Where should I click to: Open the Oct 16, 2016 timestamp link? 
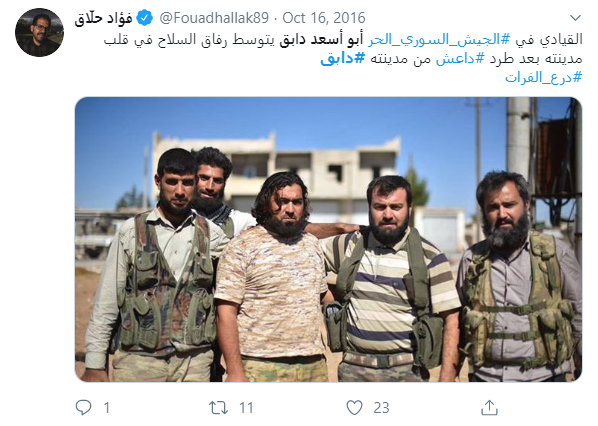coord(324,18)
